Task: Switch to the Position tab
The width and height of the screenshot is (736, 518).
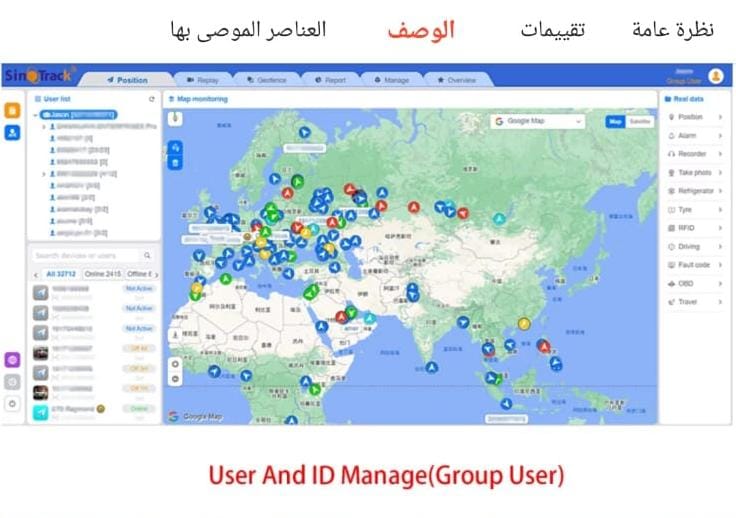Action: (127, 80)
